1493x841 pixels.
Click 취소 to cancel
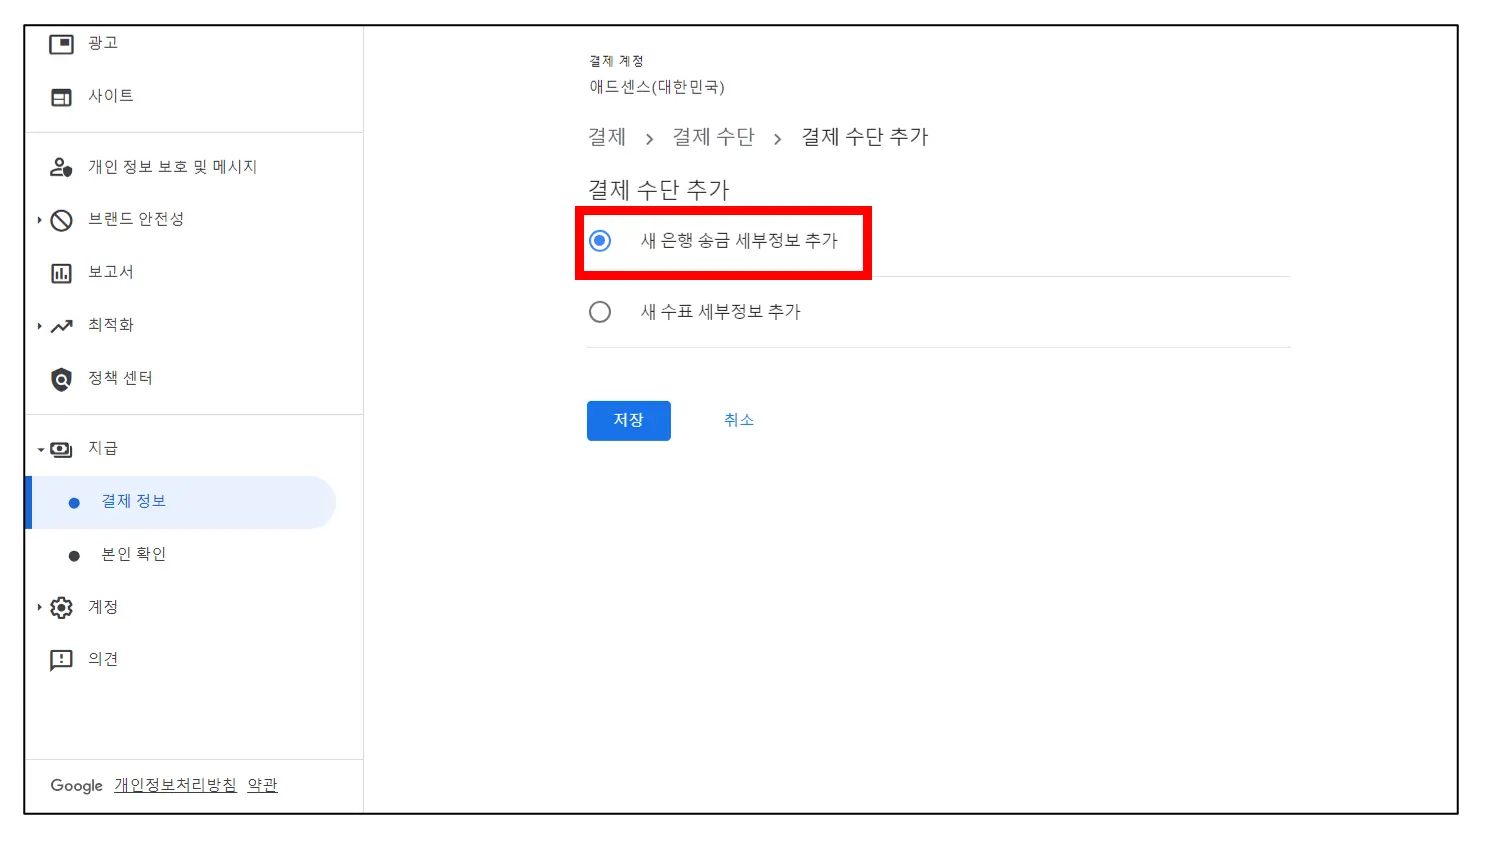(739, 420)
